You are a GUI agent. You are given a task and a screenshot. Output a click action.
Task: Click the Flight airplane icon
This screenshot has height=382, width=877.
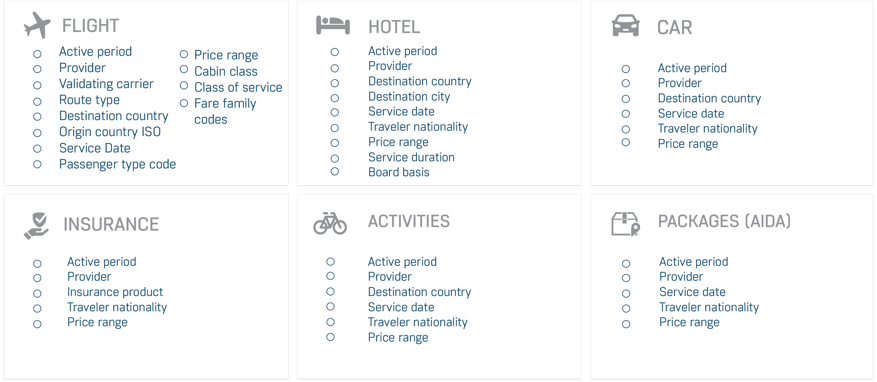point(37,25)
